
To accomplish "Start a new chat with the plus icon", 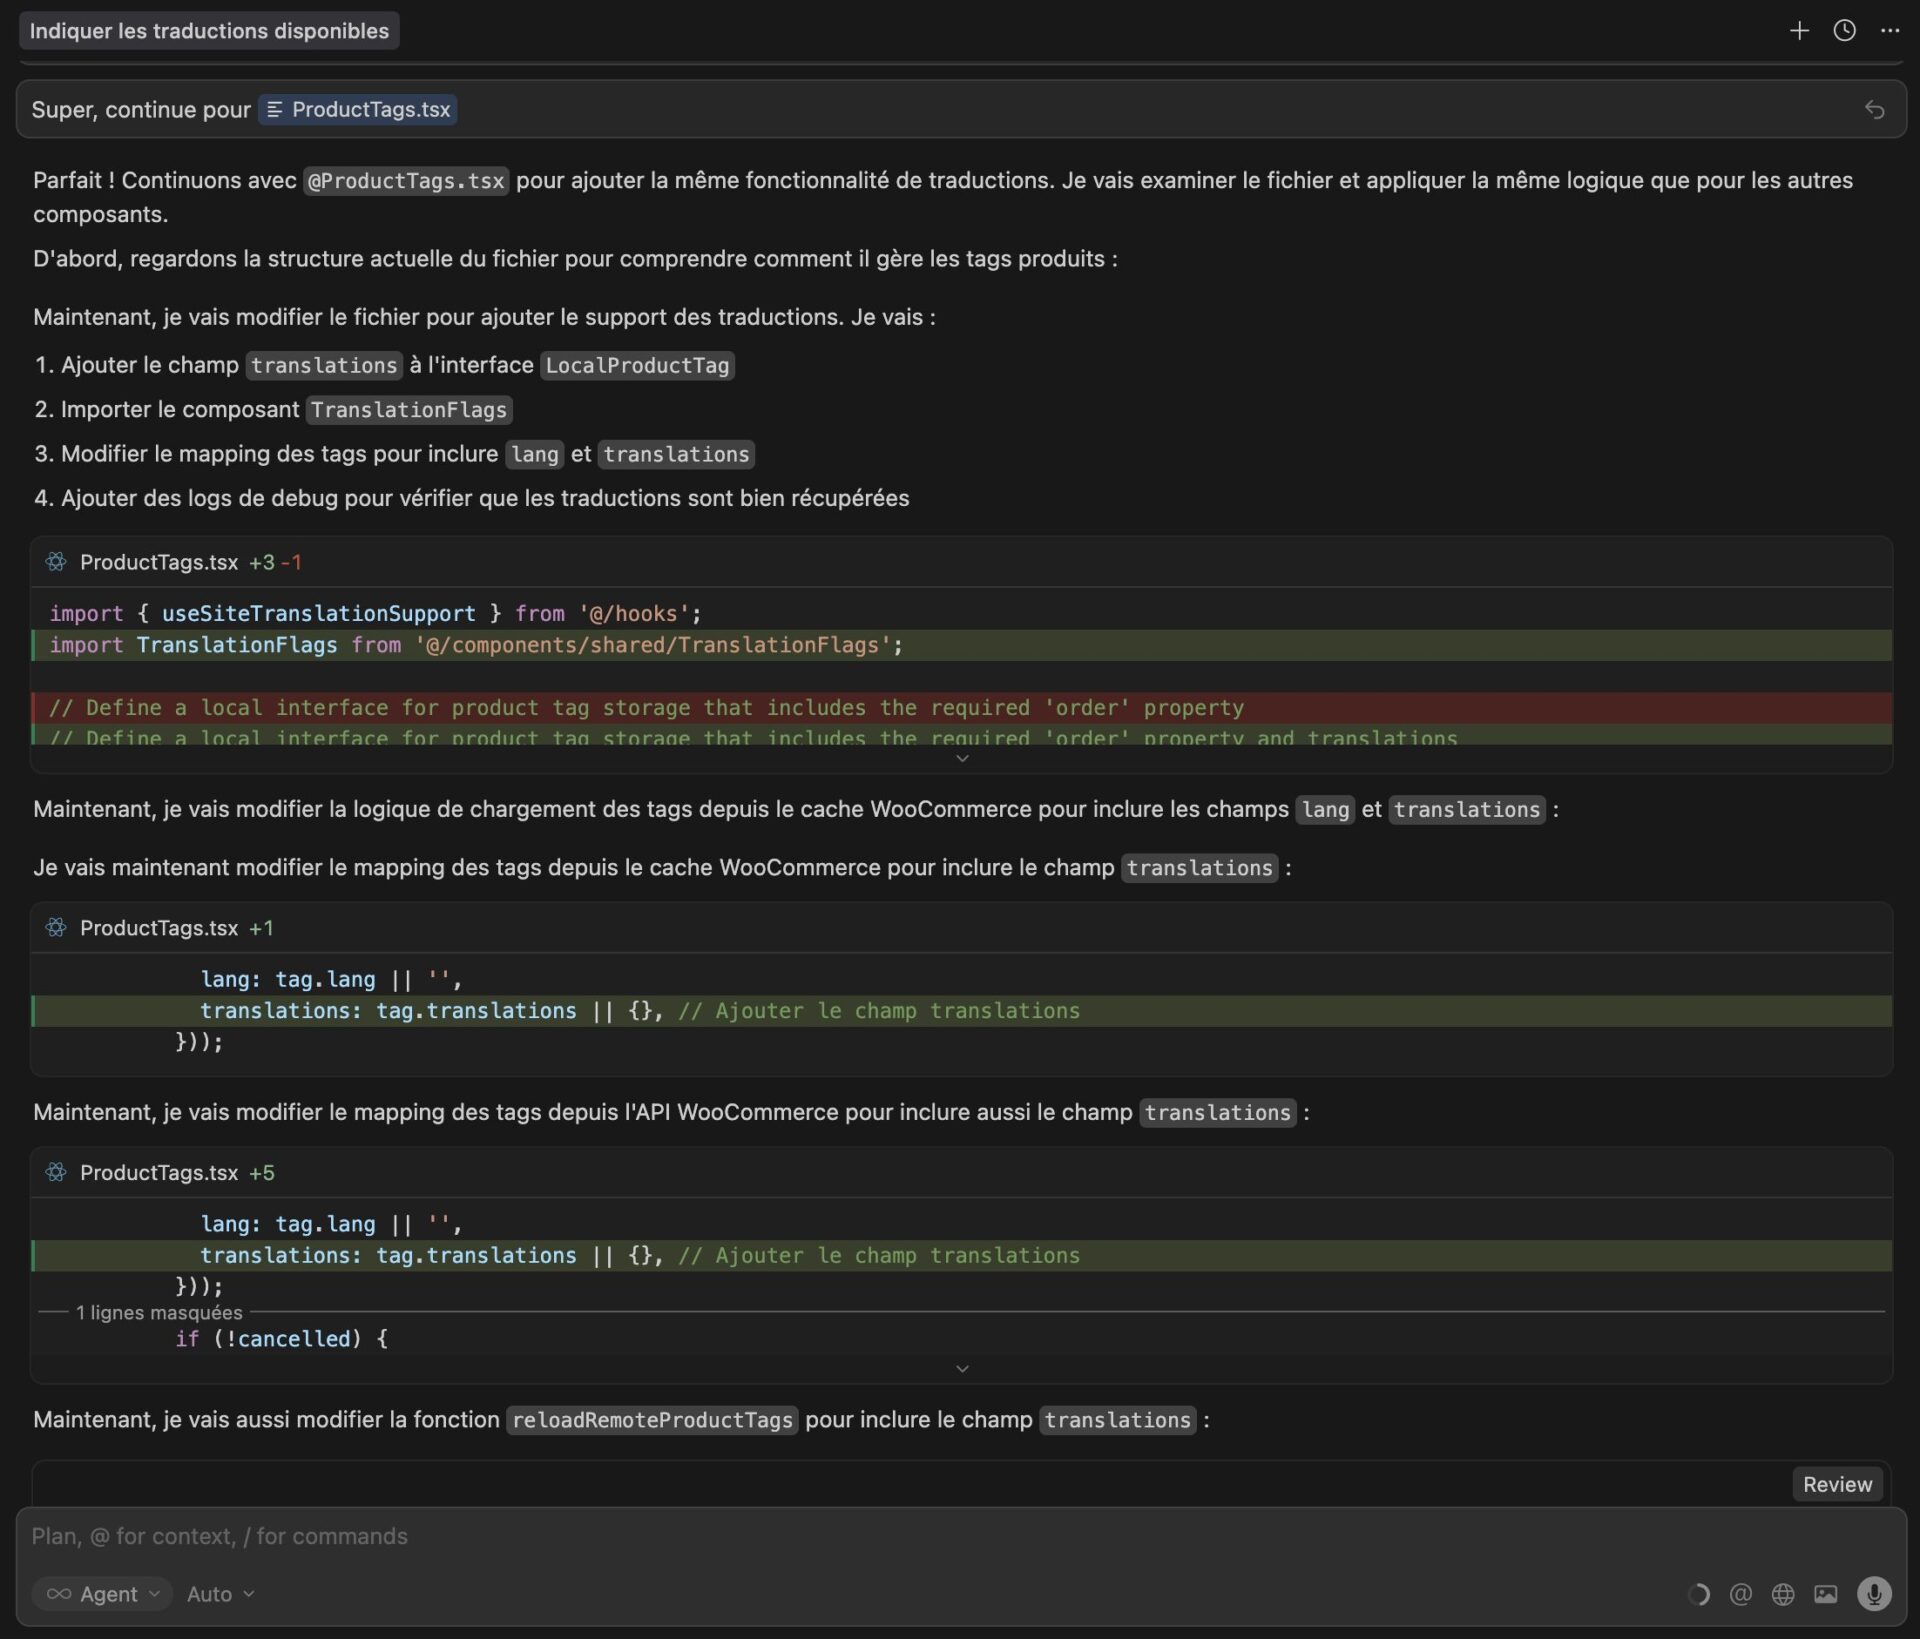I will tap(1799, 31).
